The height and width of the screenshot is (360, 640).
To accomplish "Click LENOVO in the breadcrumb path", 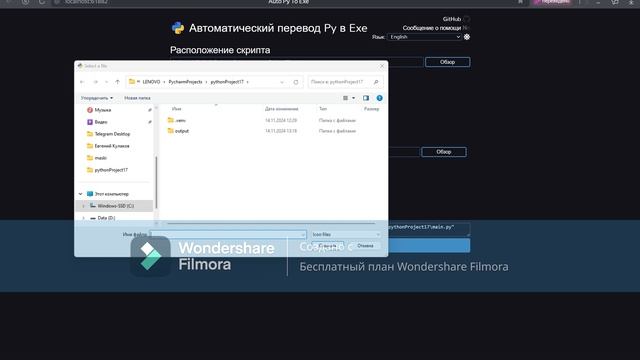I will [151, 82].
